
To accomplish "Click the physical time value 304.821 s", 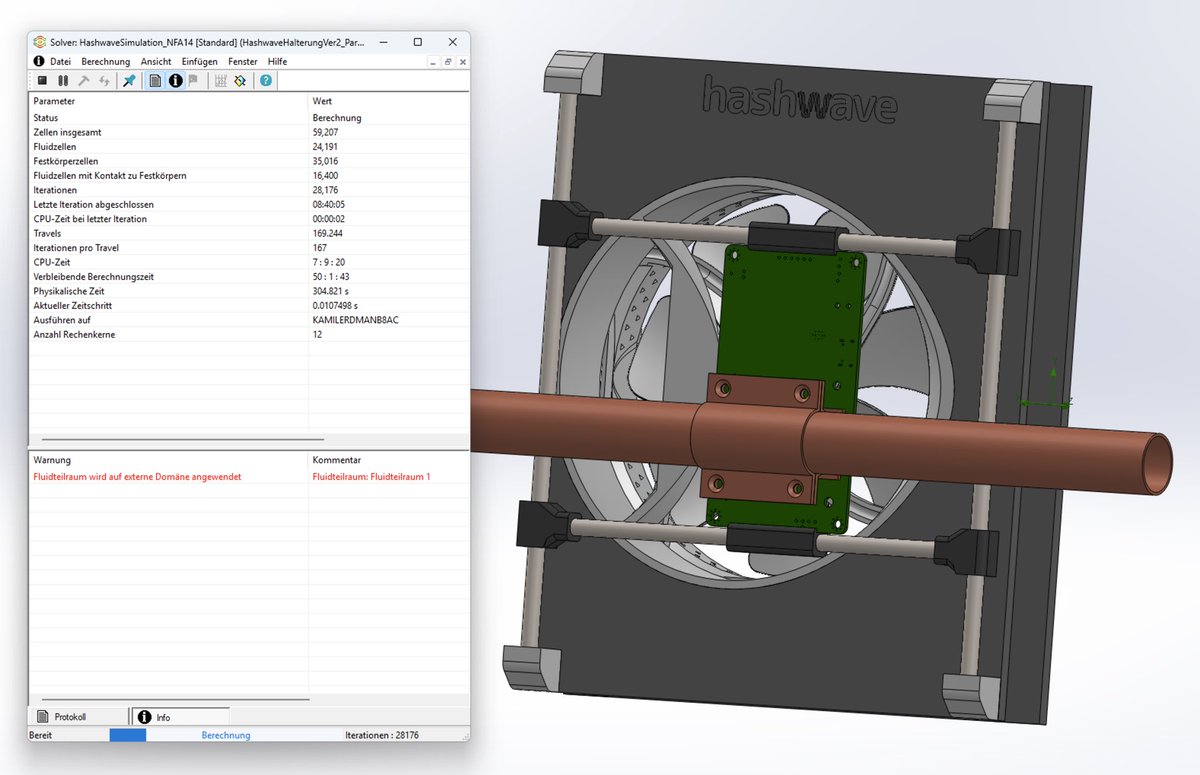I will pos(330,291).
